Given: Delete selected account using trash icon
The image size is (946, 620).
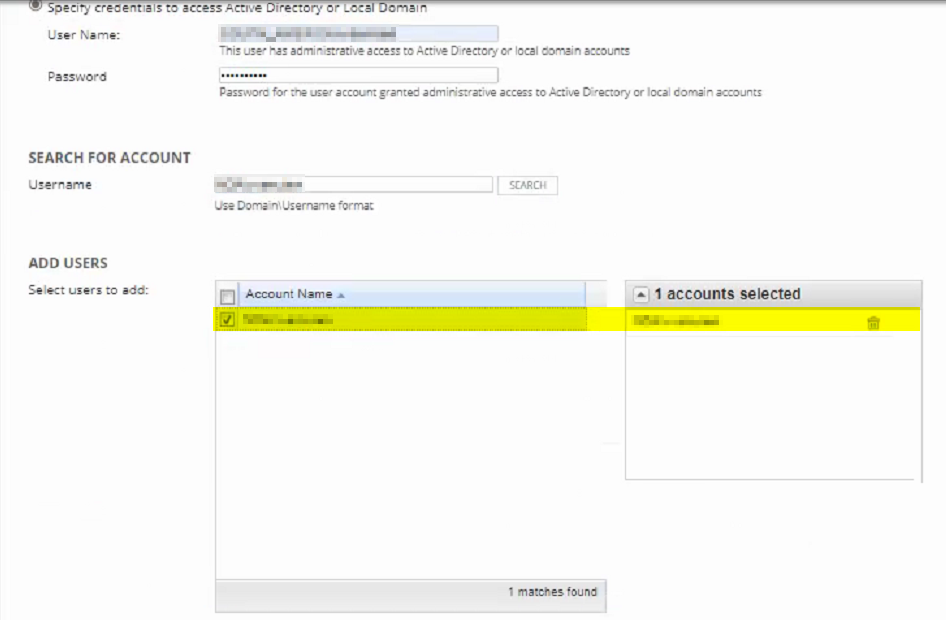Looking at the screenshot, I should click(873, 323).
